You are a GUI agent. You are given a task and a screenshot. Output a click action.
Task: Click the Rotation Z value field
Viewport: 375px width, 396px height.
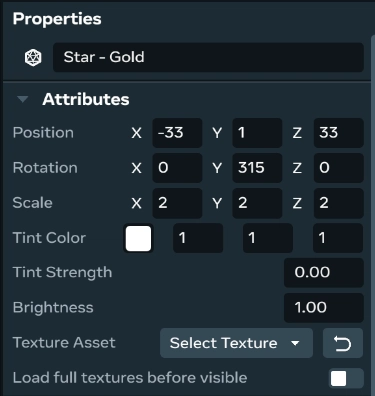(339, 168)
